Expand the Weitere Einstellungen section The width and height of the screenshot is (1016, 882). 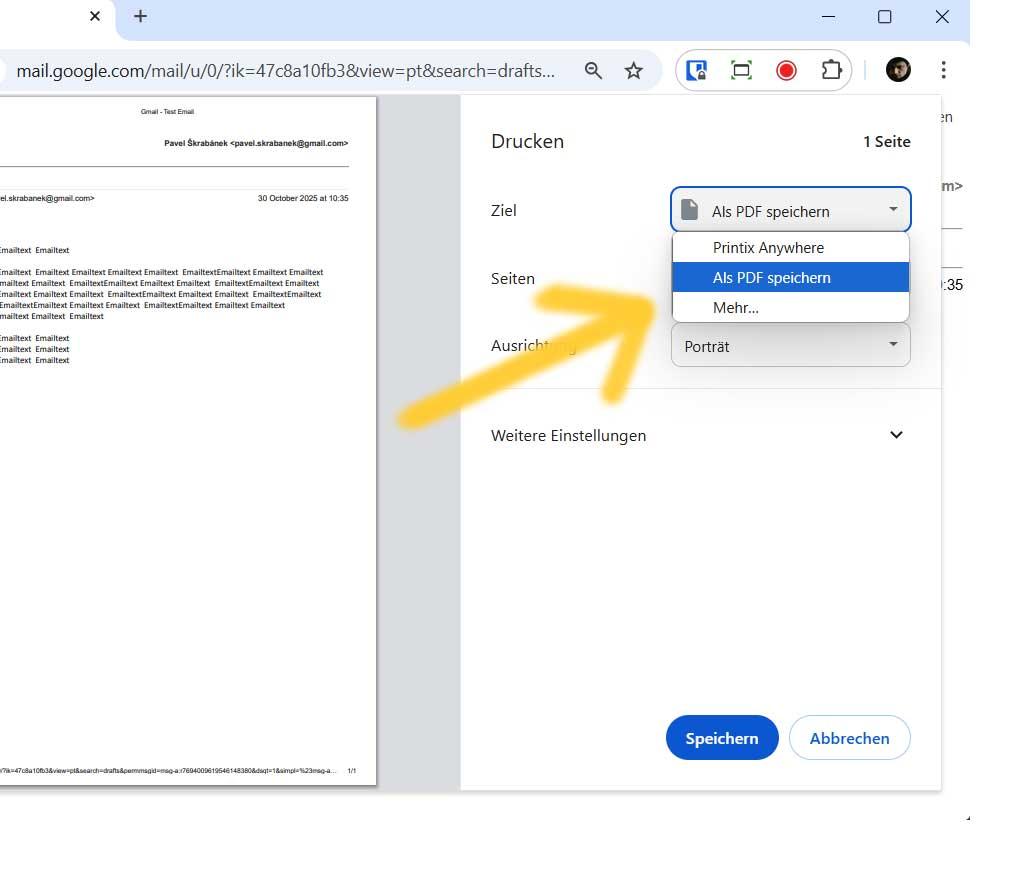click(895, 434)
